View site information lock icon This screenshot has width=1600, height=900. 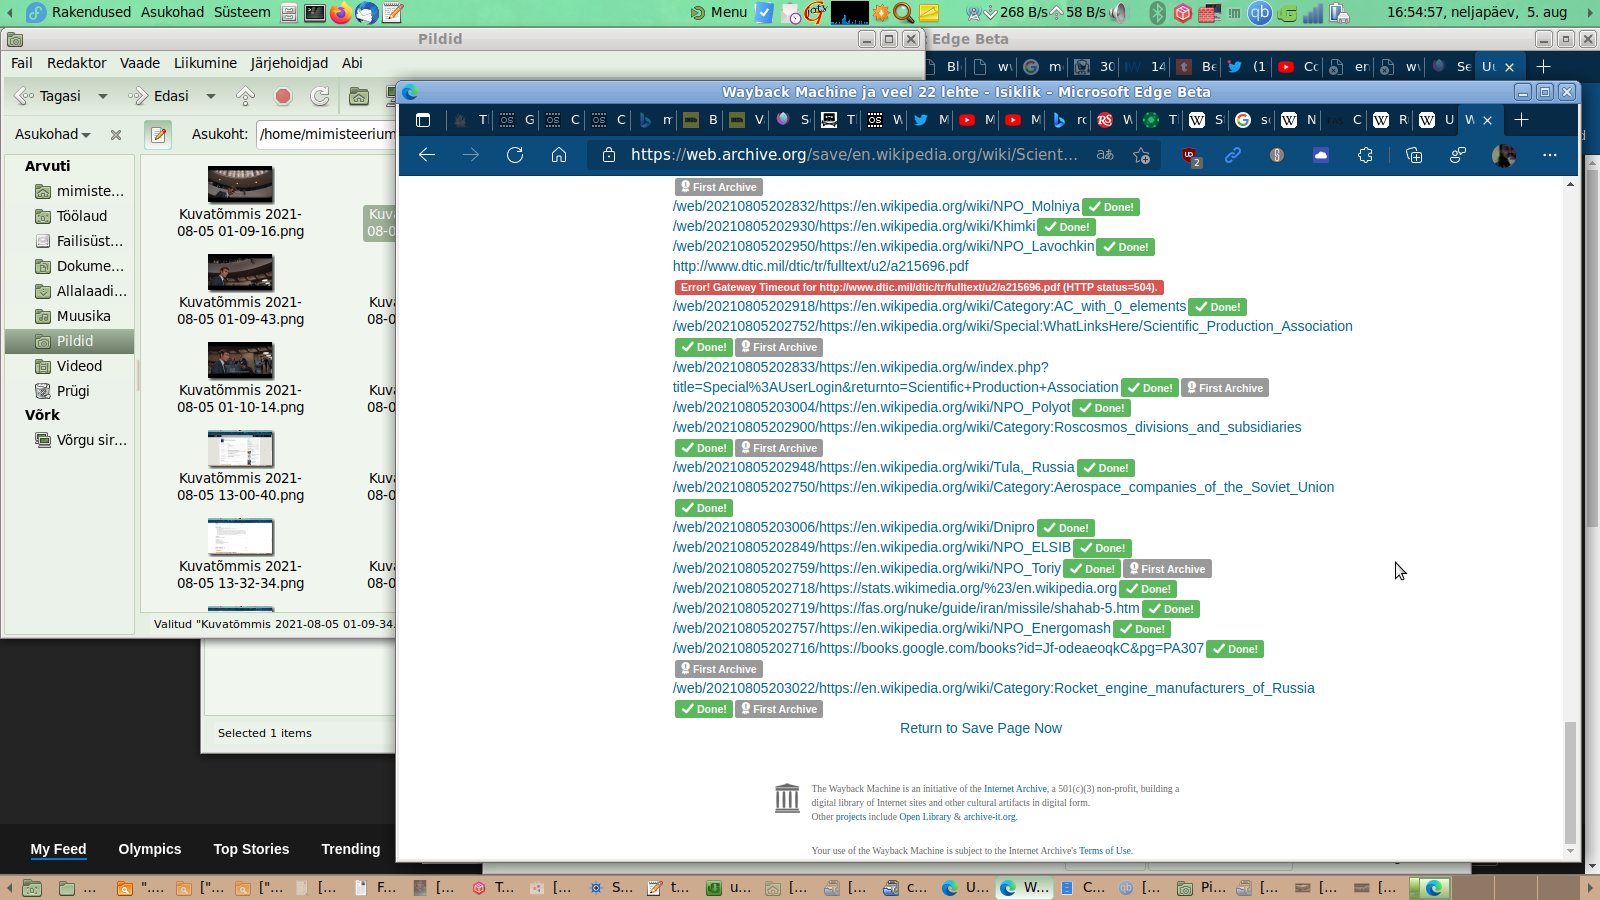pyautogui.click(x=608, y=155)
